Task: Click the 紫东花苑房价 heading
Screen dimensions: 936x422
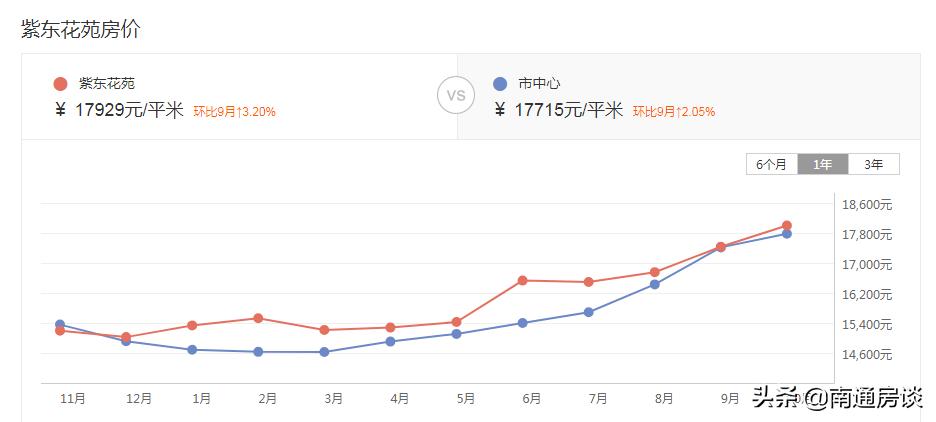Action: pos(80,30)
